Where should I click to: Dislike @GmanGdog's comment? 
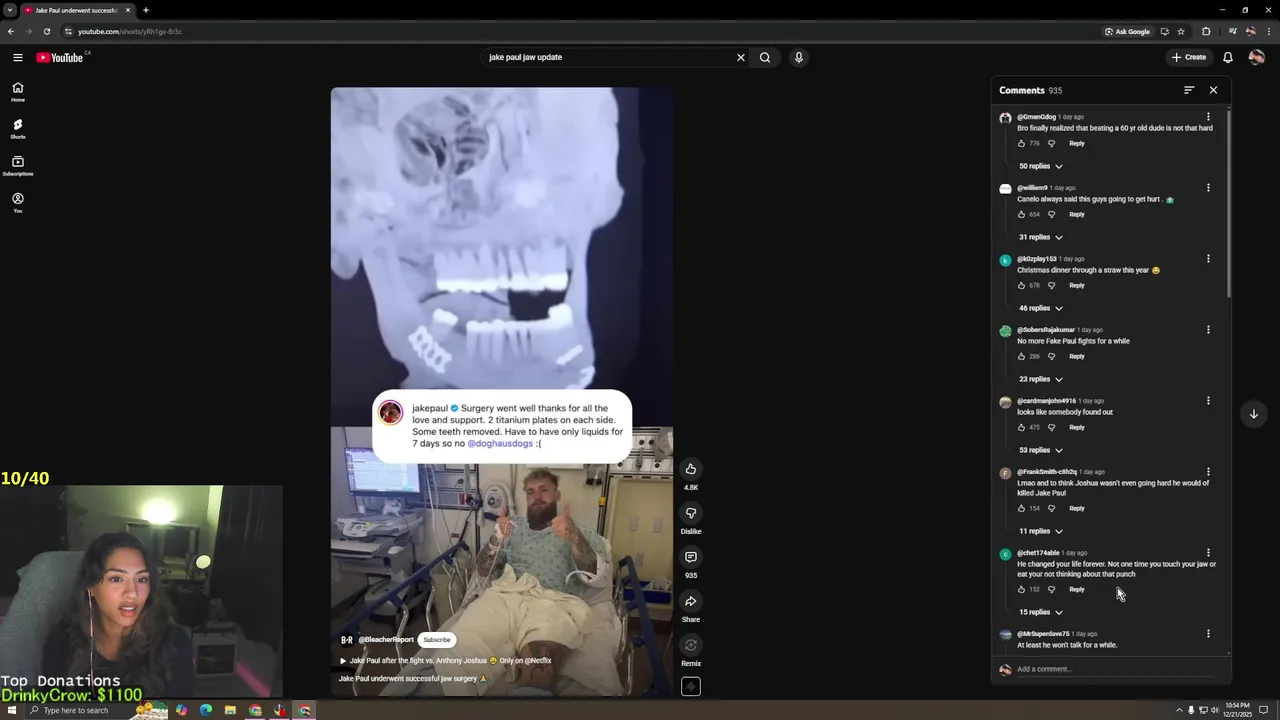click(1051, 143)
